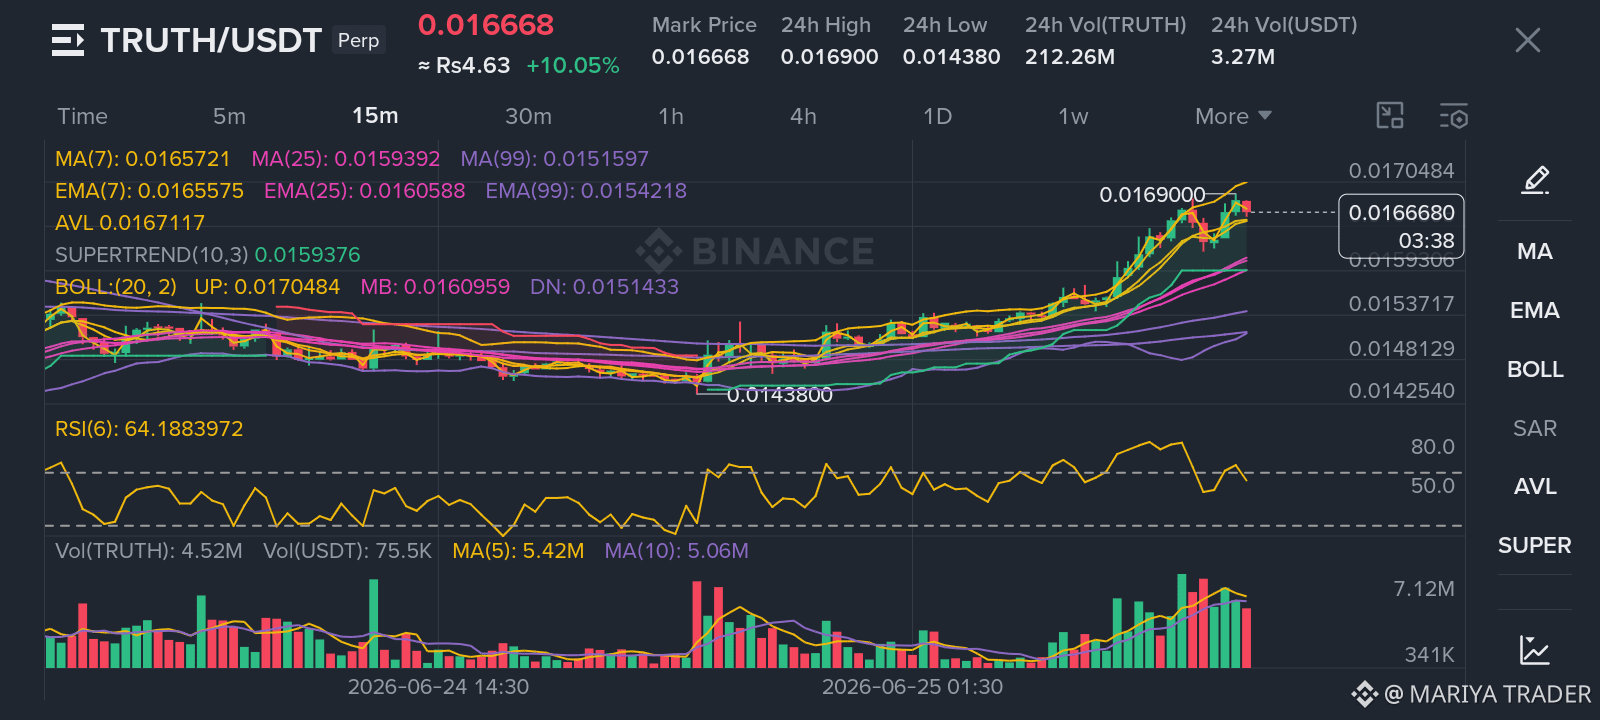The width and height of the screenshot is (1600, 720).
Task: Open the trading pair list menu icon
Action: pos(68,40)
